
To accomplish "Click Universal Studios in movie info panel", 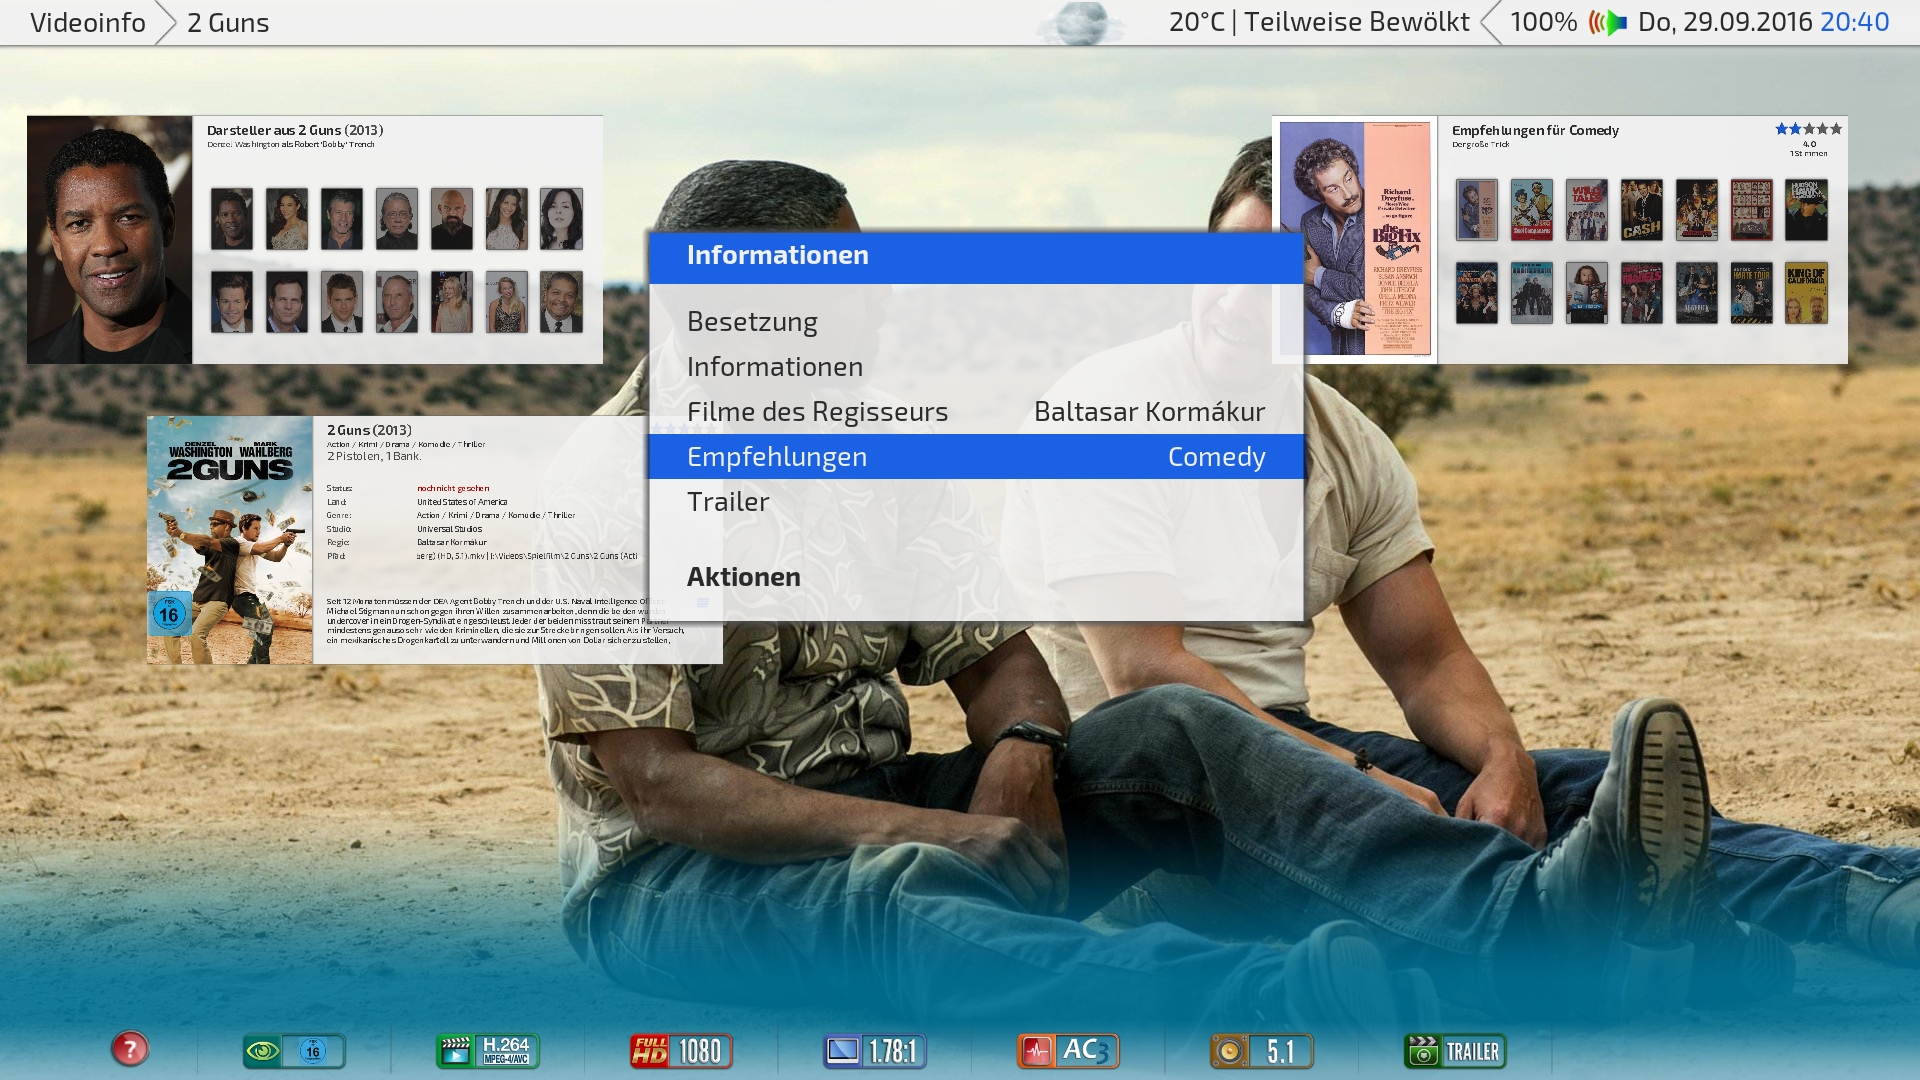I will tap(450, 529).
